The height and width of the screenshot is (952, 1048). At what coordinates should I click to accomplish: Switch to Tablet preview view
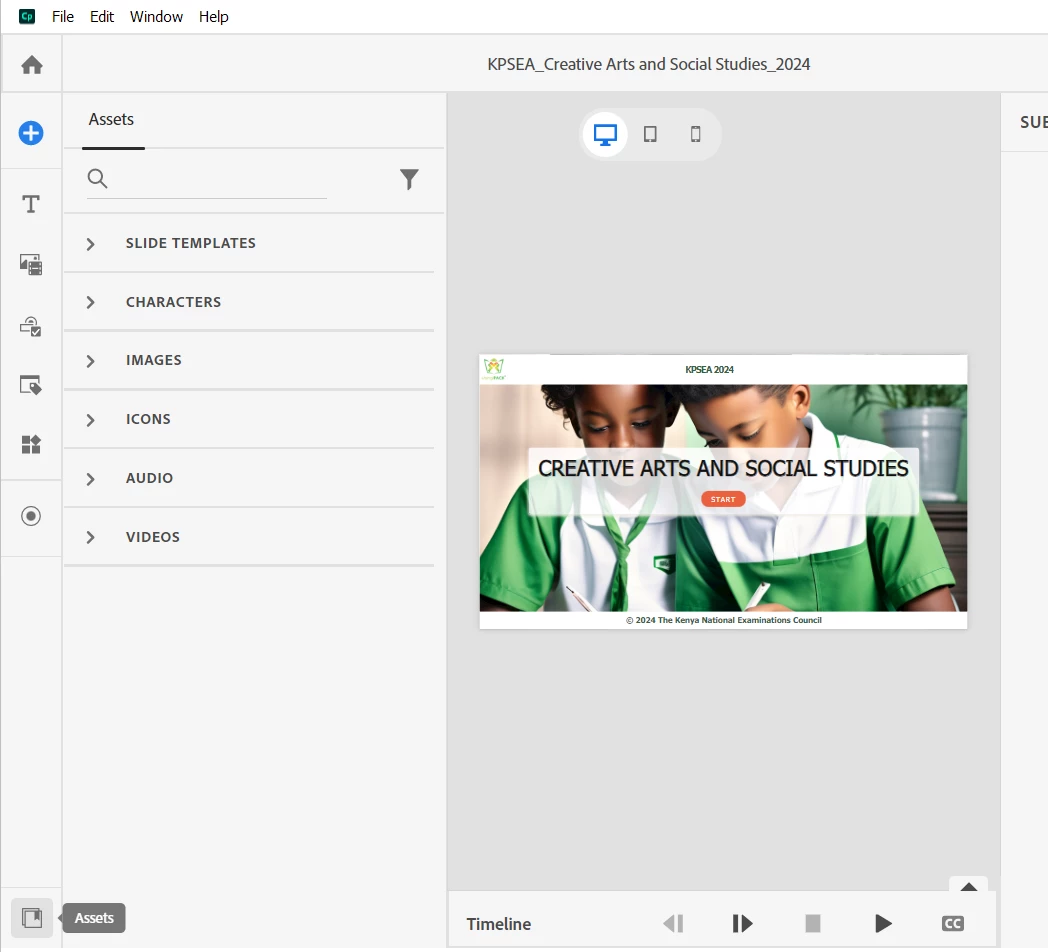pyautogui.click(x=650, y=134)
